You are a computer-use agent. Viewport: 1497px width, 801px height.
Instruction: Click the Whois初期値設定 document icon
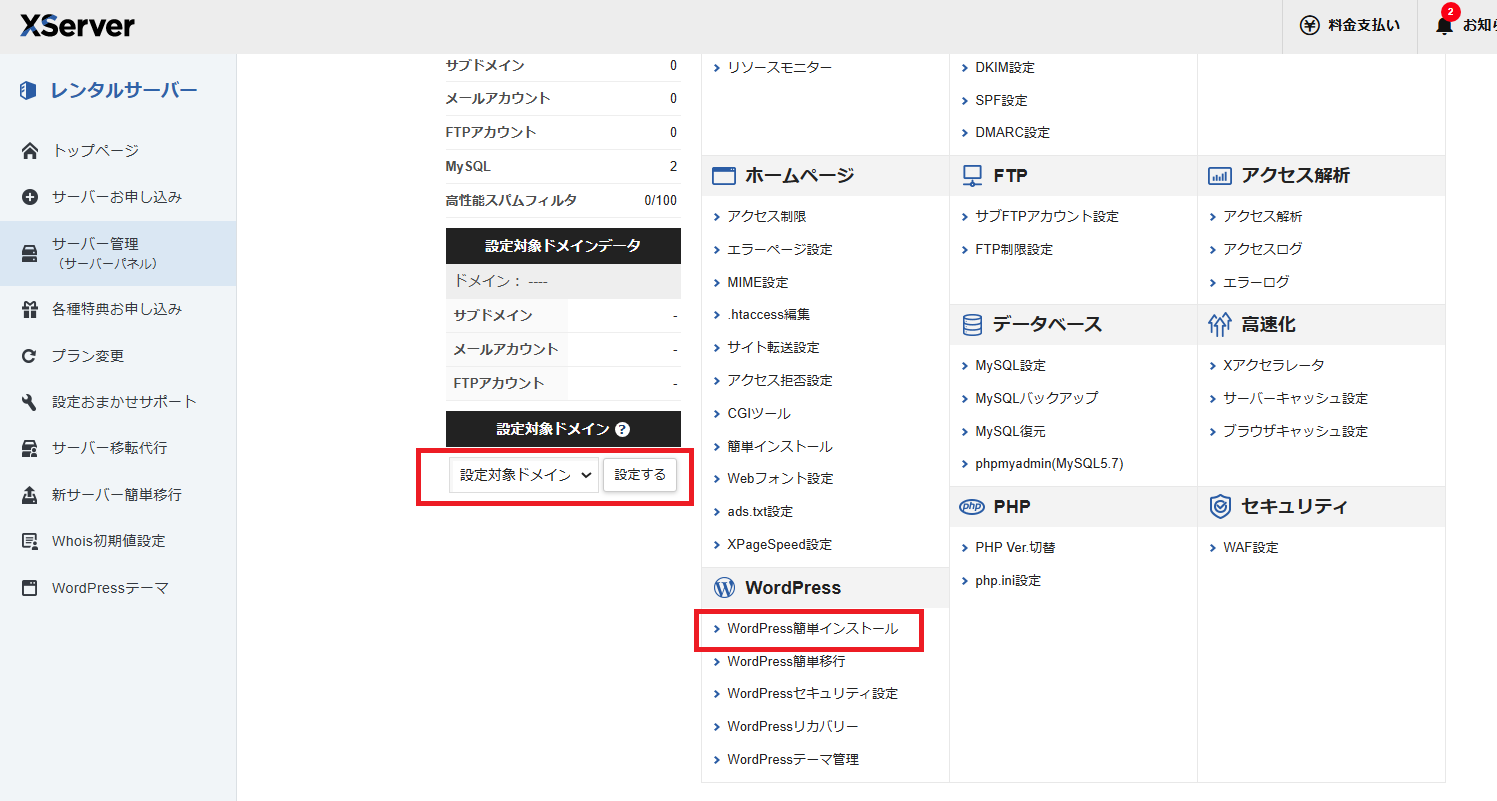30,541
